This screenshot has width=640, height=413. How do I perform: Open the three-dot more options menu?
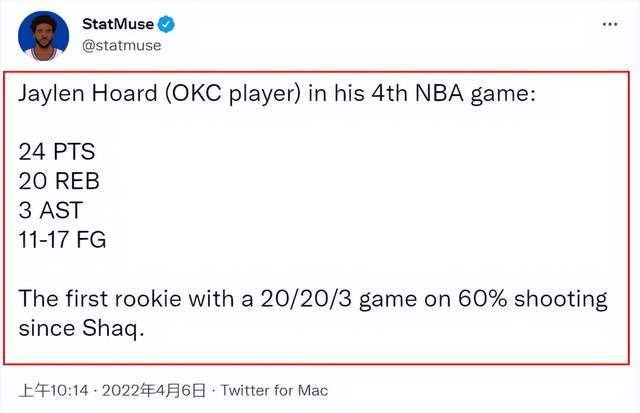point(610,24)
